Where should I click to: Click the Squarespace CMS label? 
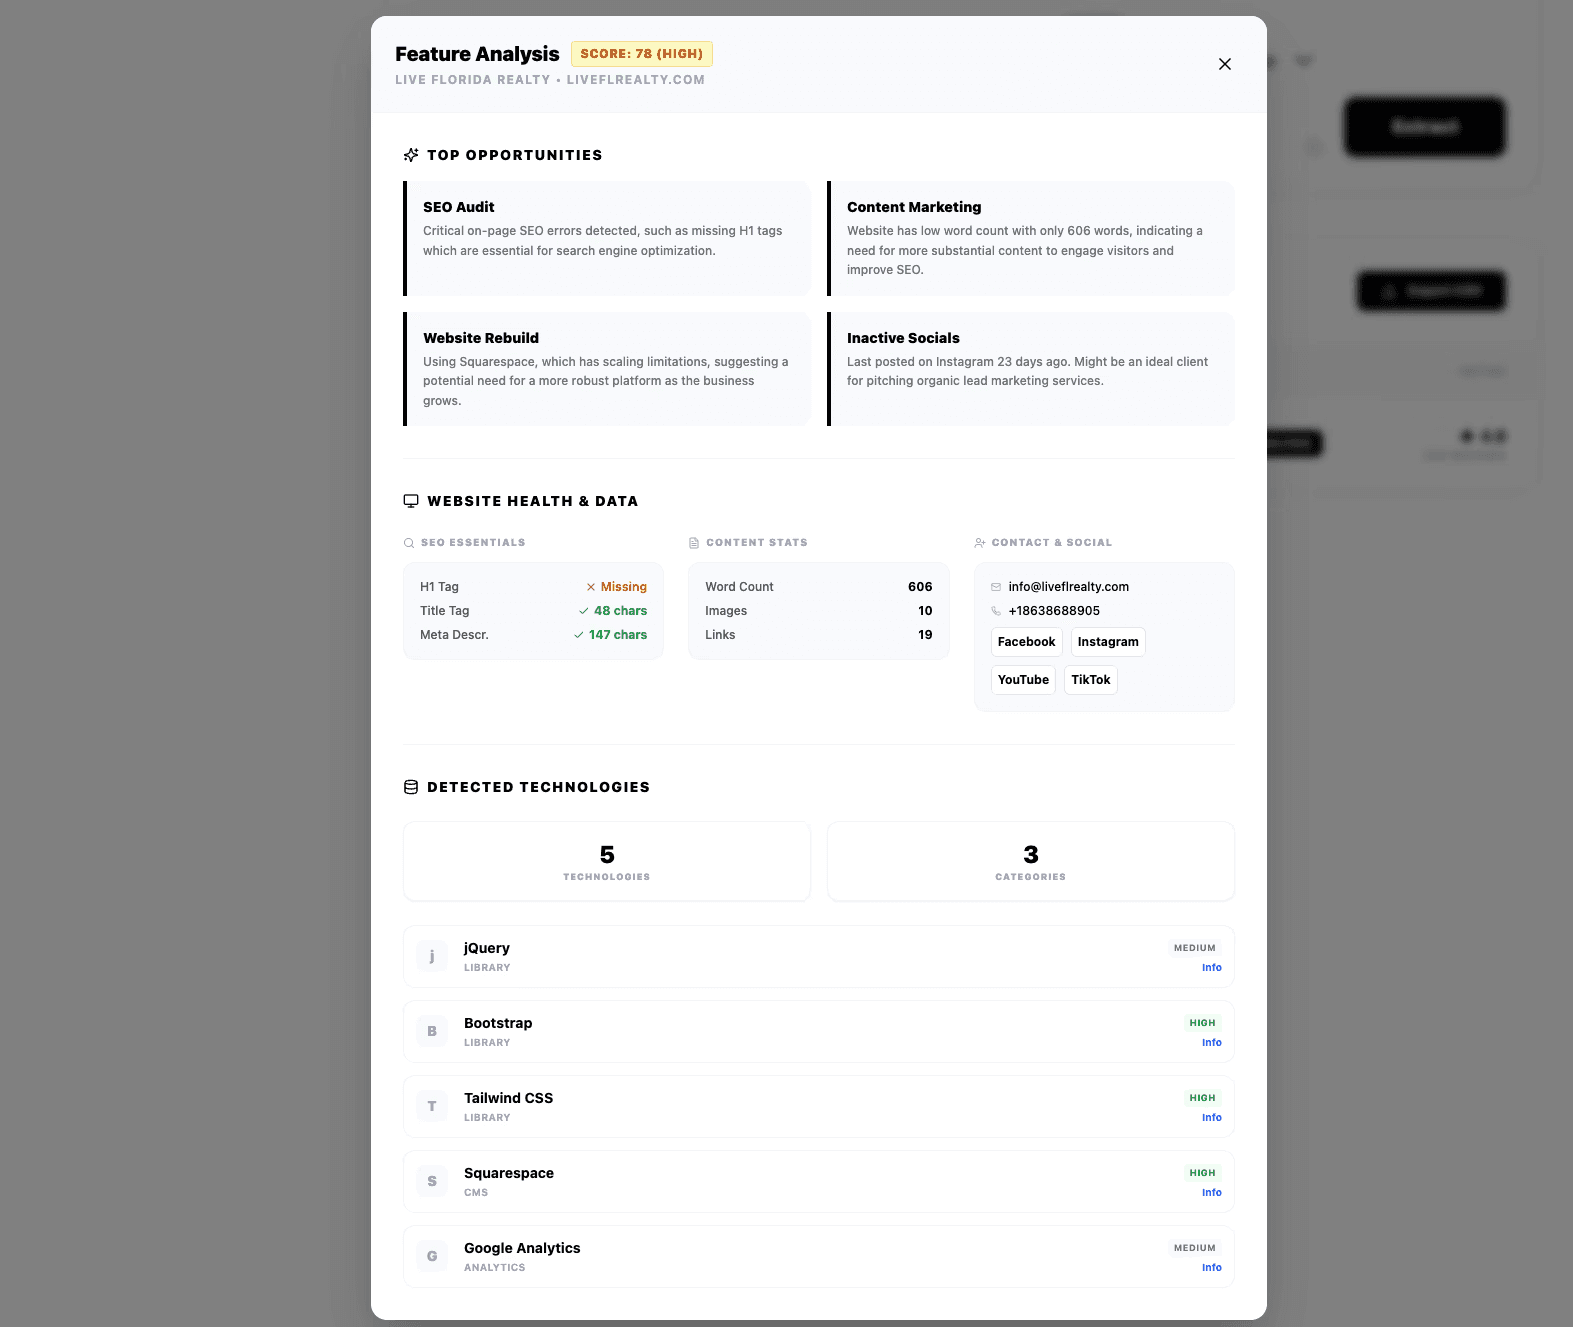point(476,1193)
